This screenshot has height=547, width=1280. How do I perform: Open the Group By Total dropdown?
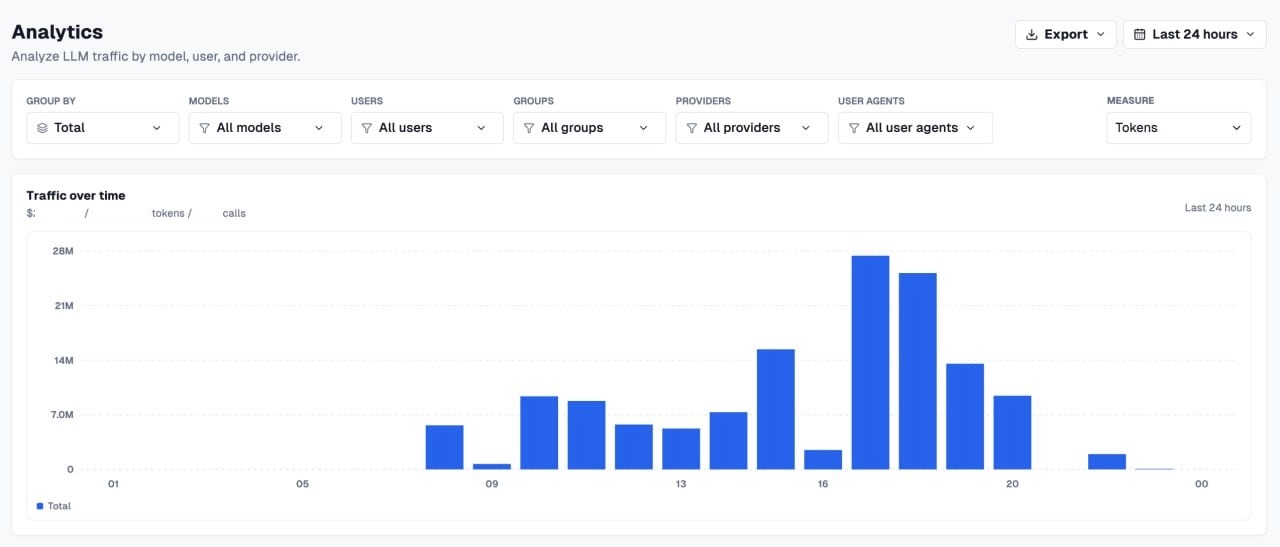[x=103, y=128]
